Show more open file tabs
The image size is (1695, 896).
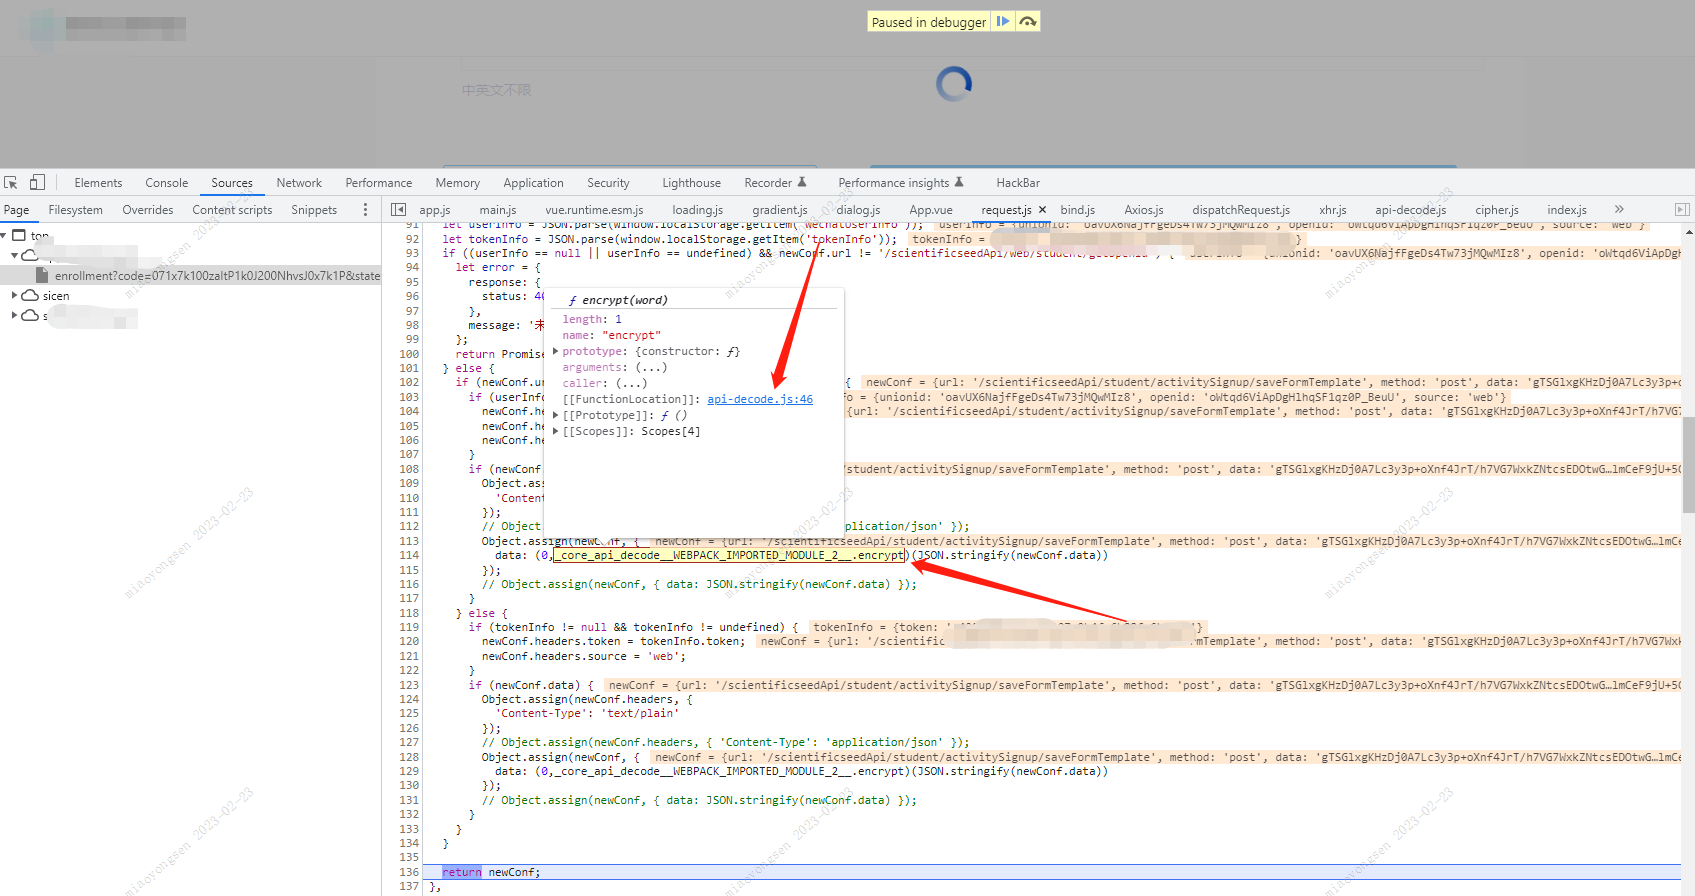point(1619,210)
